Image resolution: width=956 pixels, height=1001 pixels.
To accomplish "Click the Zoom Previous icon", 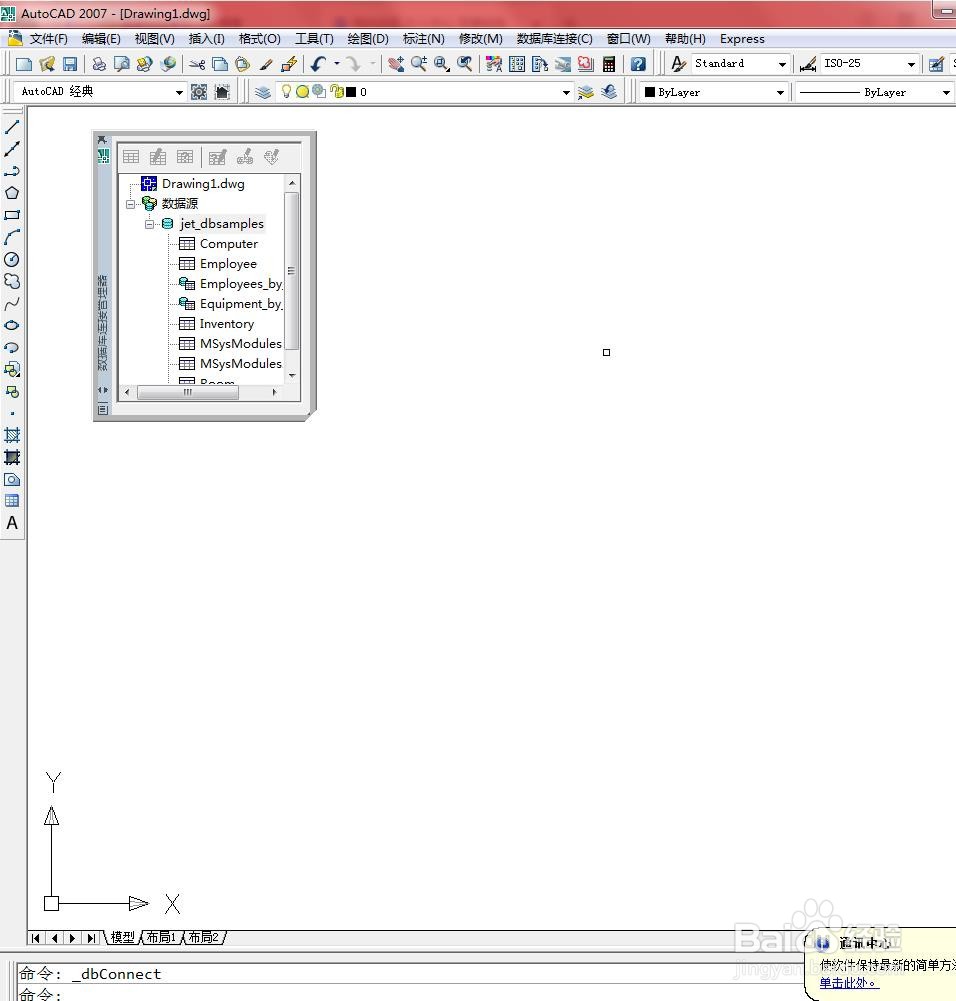I will pyautogui.click(x=465, y=64).
